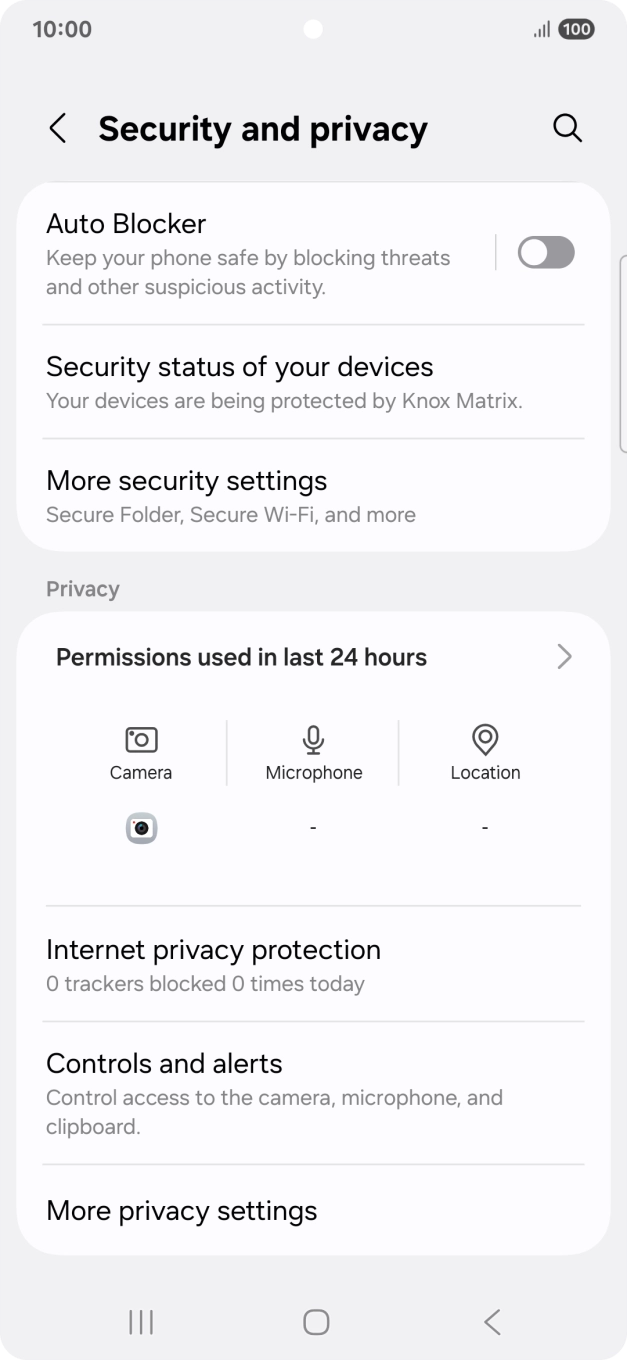Tap the Back navigation icon
Image resolution: width=627 pixels, height=1360 pixels.
click(491, 1321)
